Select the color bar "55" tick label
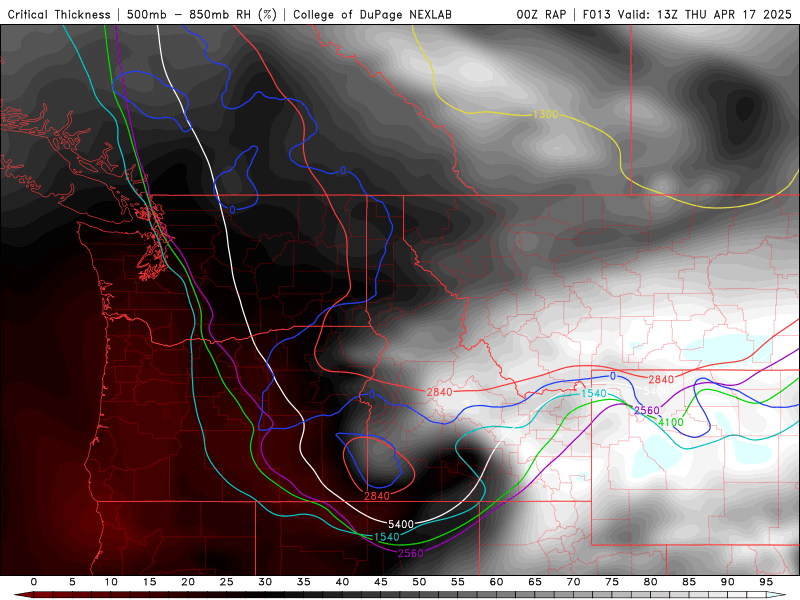Image resolution: width=800 pixels, height=600 pixels. click(x=458, y=582)
